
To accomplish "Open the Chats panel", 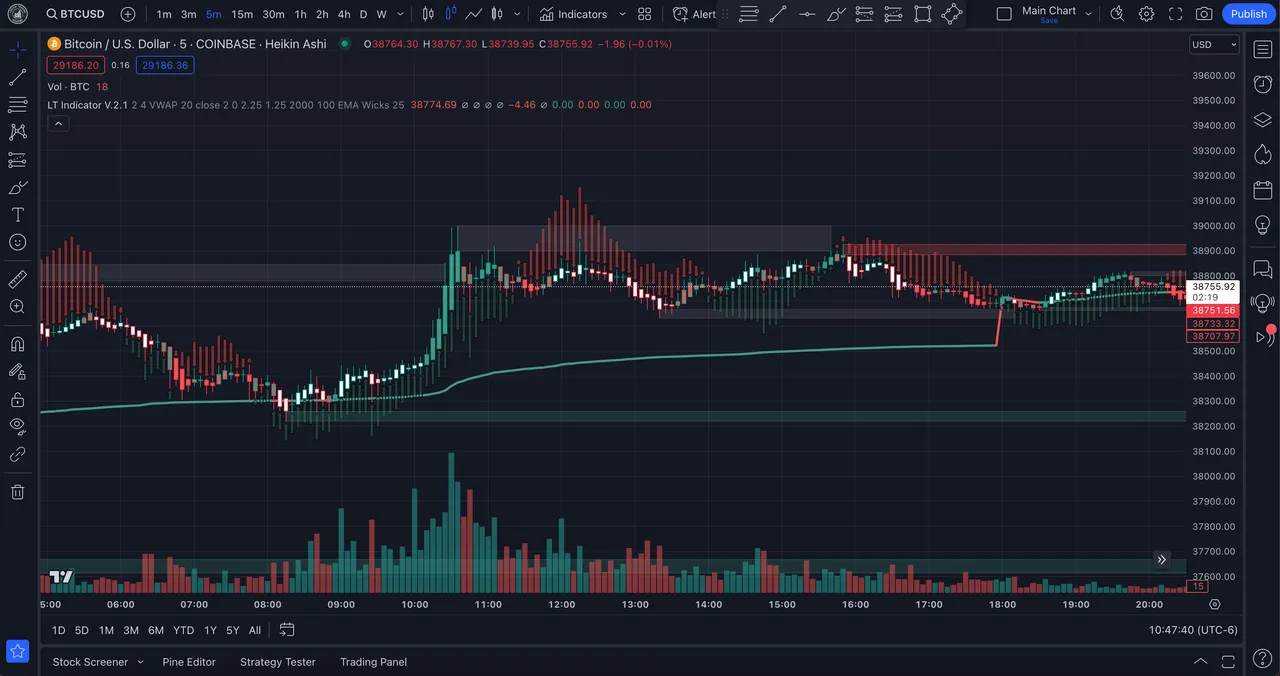I will pyautogui.click(x=1262, y=269).
